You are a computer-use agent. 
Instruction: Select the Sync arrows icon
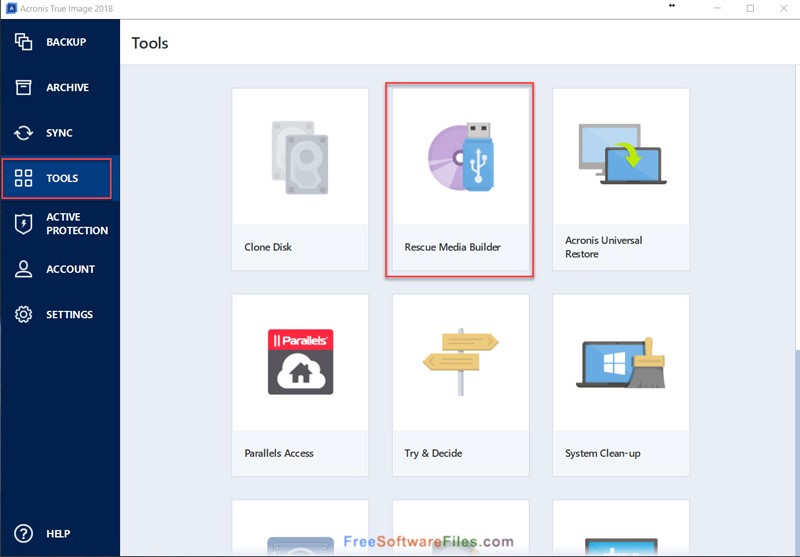point(23,133)
